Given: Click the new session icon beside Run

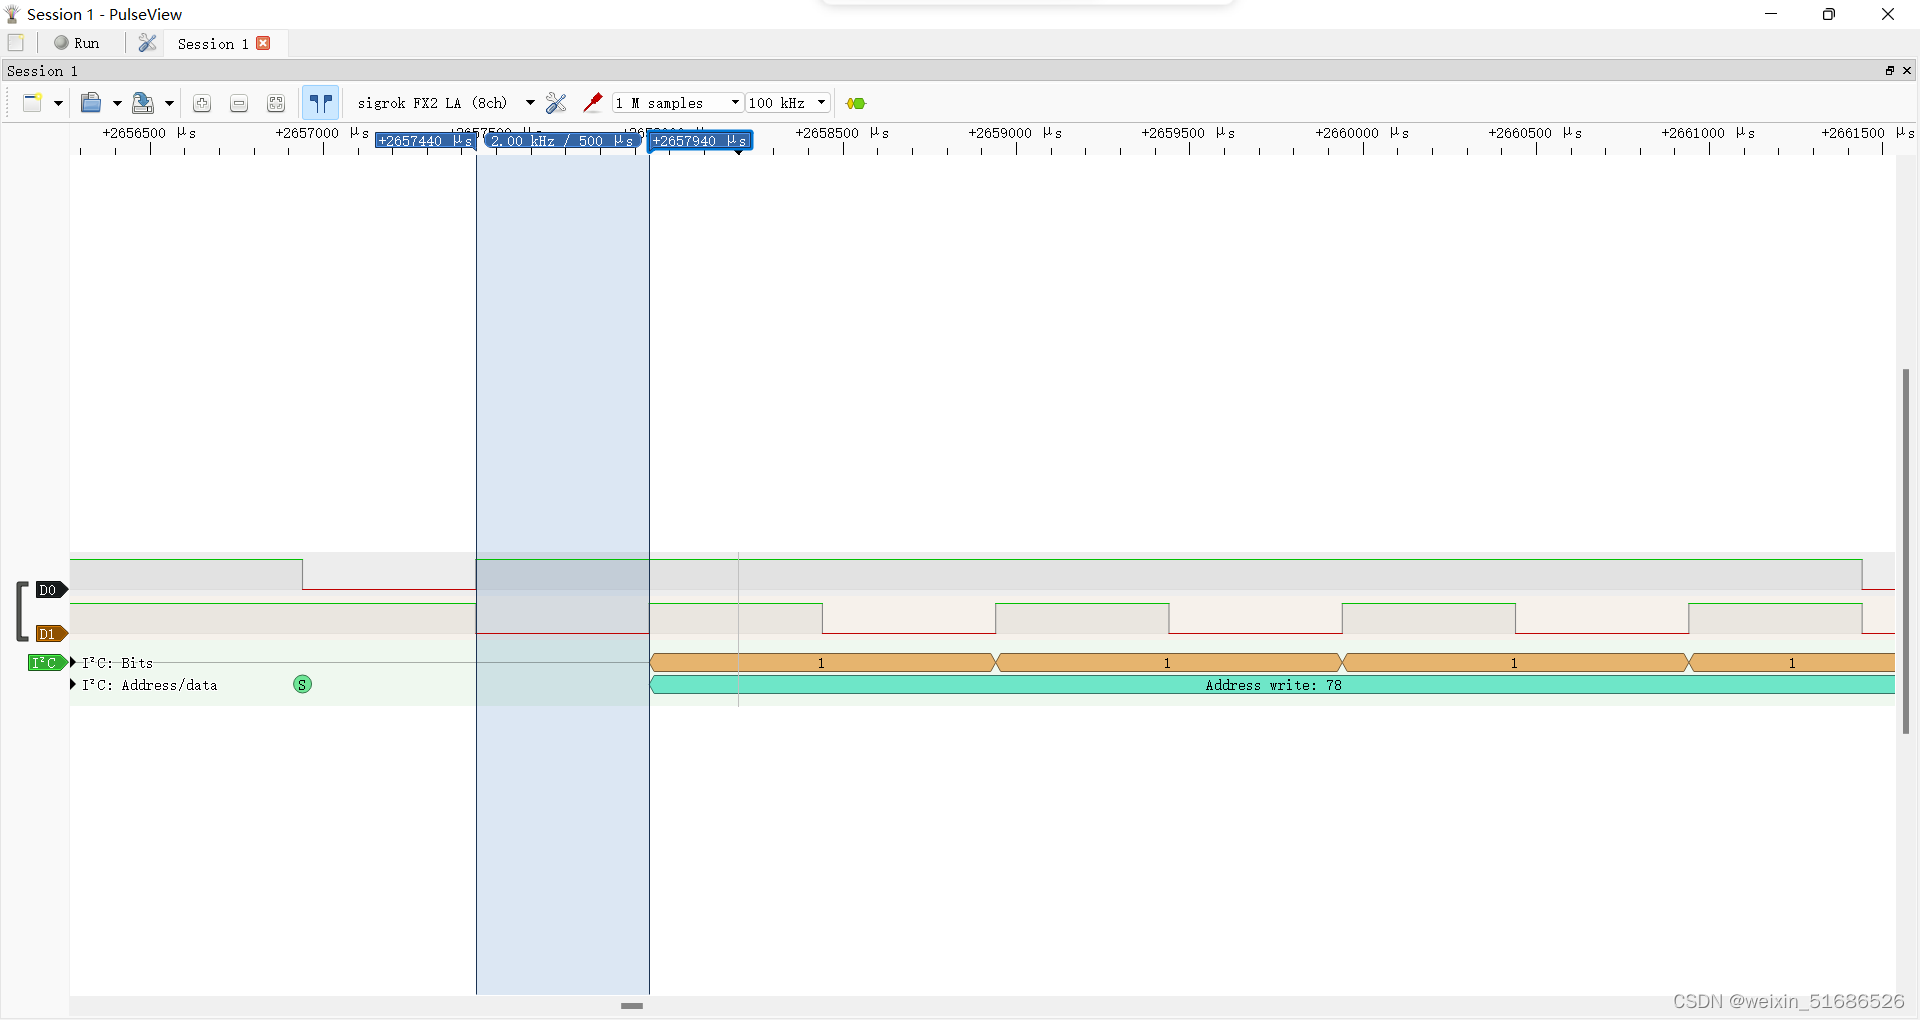Looking at the screenshot, I should [x=16, y=43].
